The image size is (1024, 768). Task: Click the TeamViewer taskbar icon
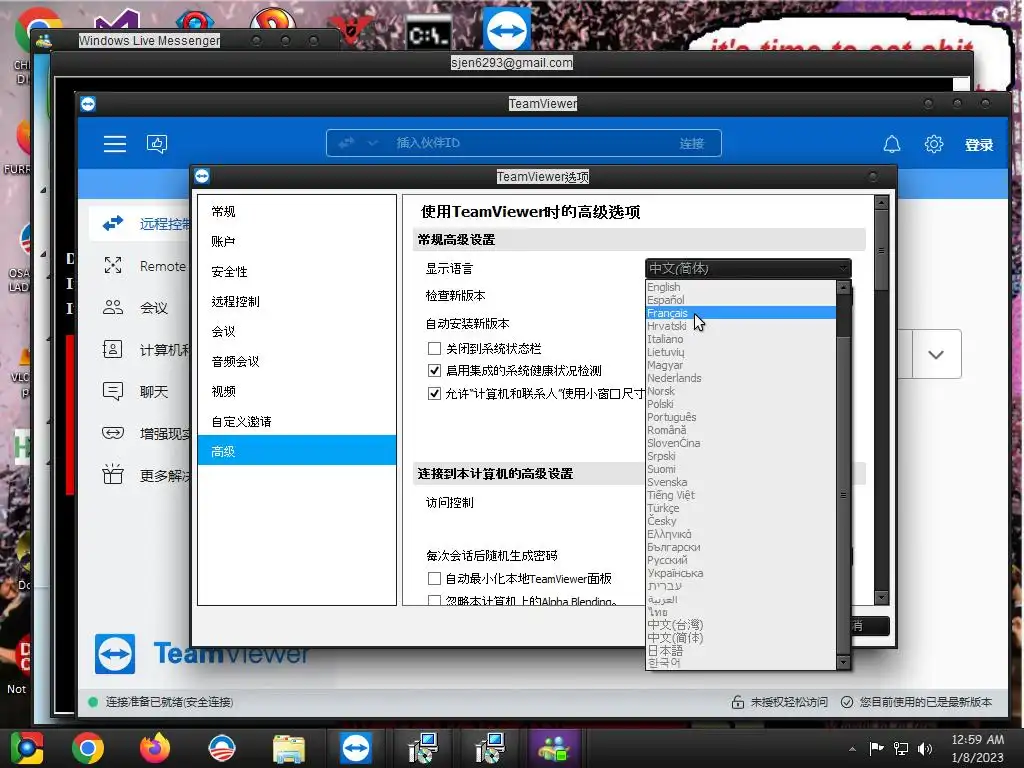356,748
